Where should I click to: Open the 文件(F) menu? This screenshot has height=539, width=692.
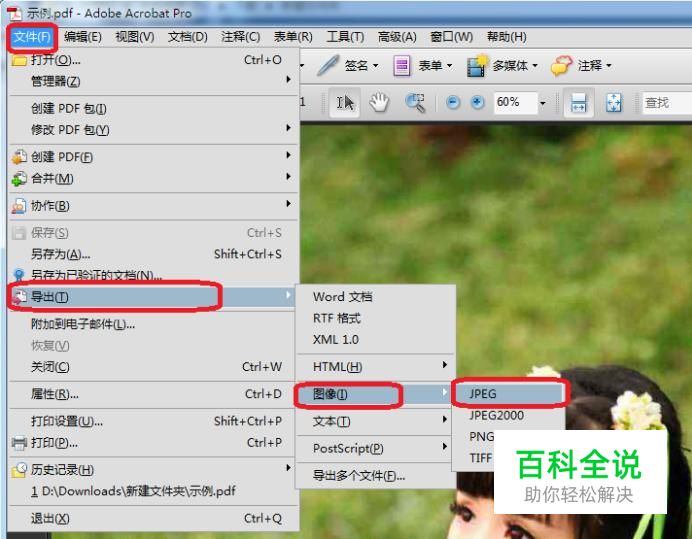[31, 37]
